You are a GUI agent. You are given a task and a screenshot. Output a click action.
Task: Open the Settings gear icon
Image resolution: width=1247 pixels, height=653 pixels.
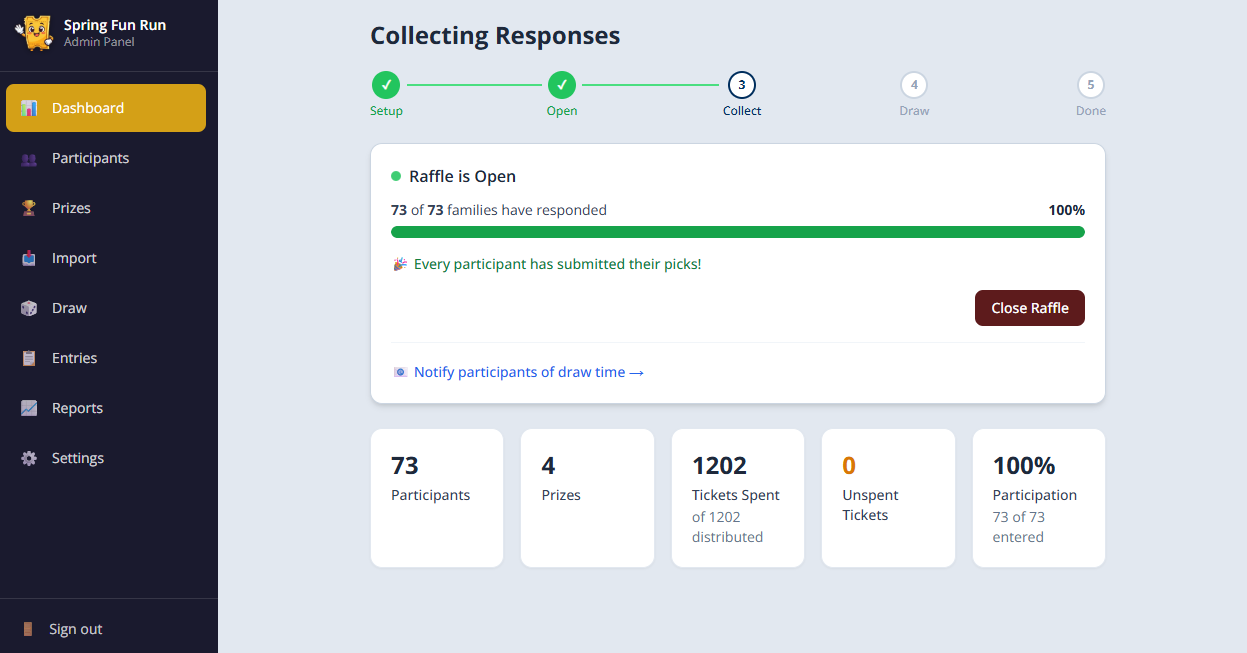[27, 457]
